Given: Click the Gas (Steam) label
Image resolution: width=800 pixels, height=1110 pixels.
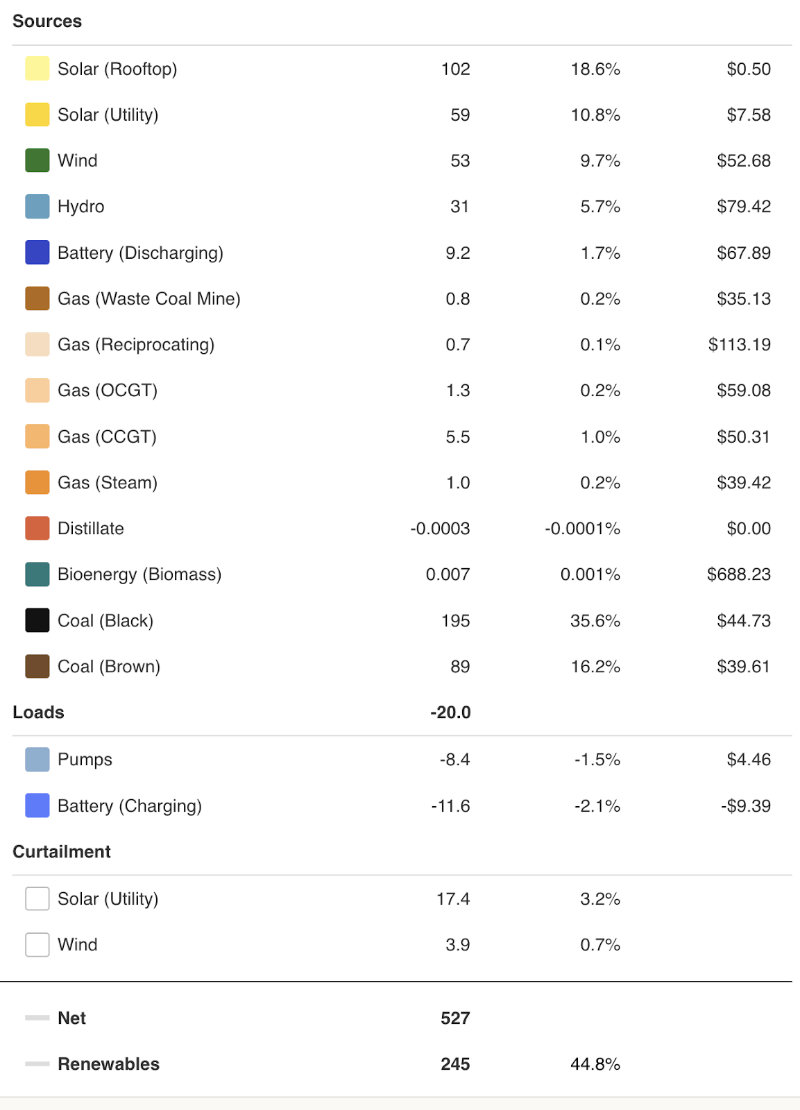Looking at the screenshot, I should coord(106,482).
